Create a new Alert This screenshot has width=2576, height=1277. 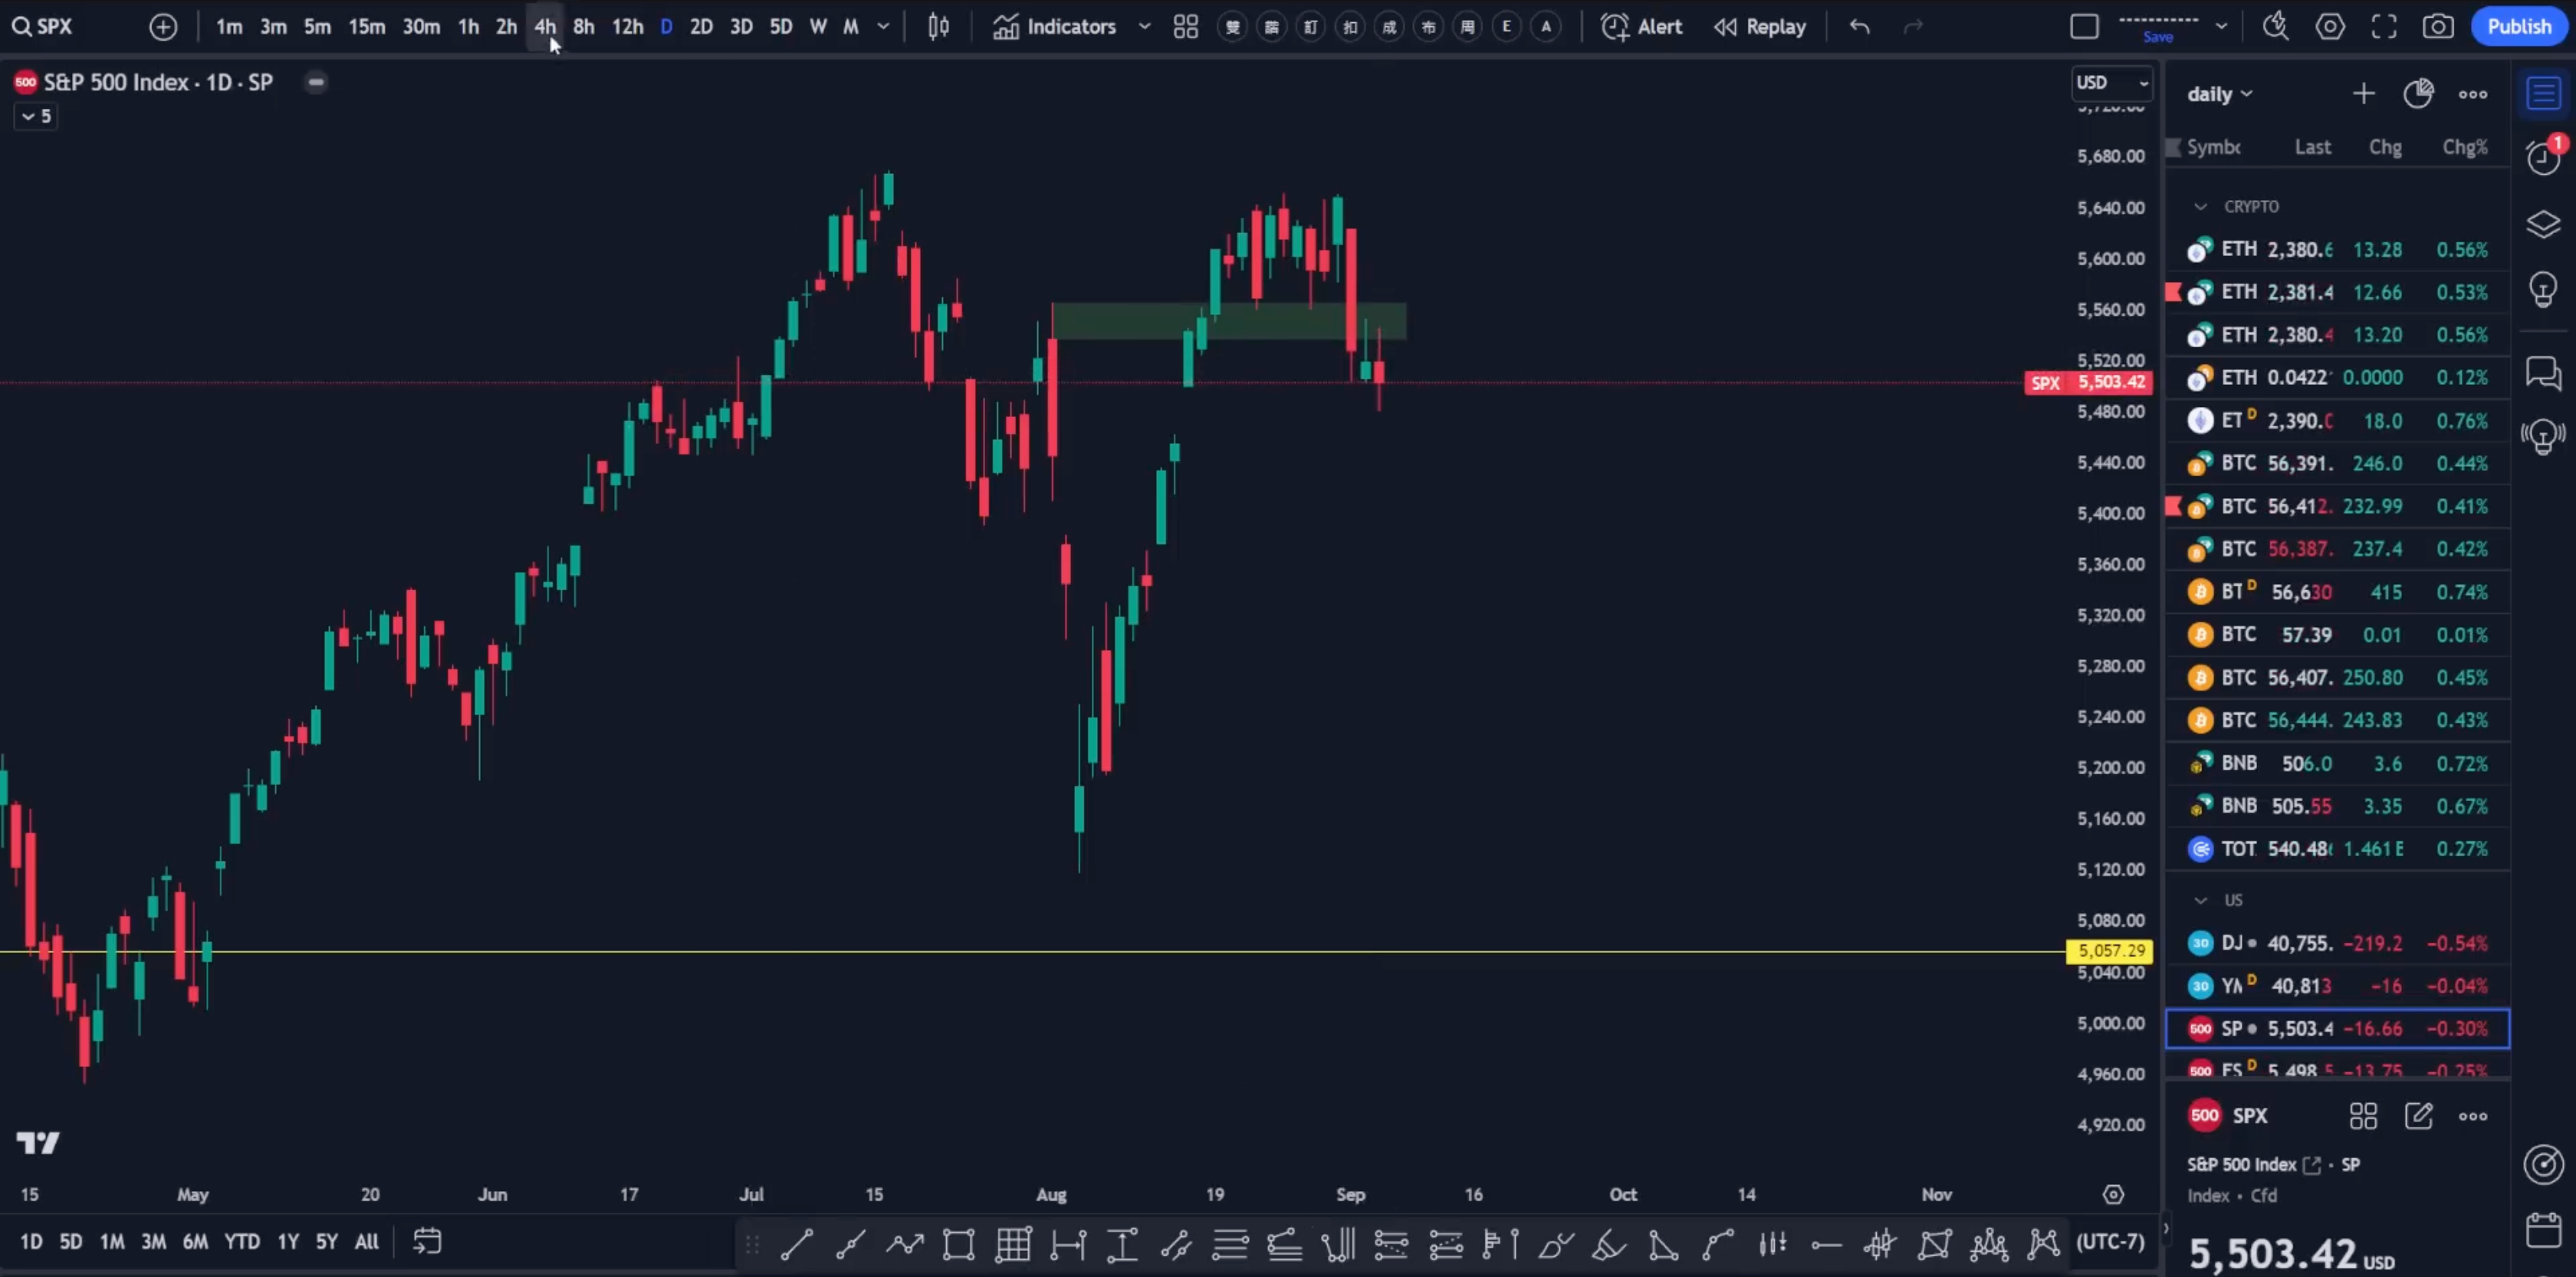1642,27
